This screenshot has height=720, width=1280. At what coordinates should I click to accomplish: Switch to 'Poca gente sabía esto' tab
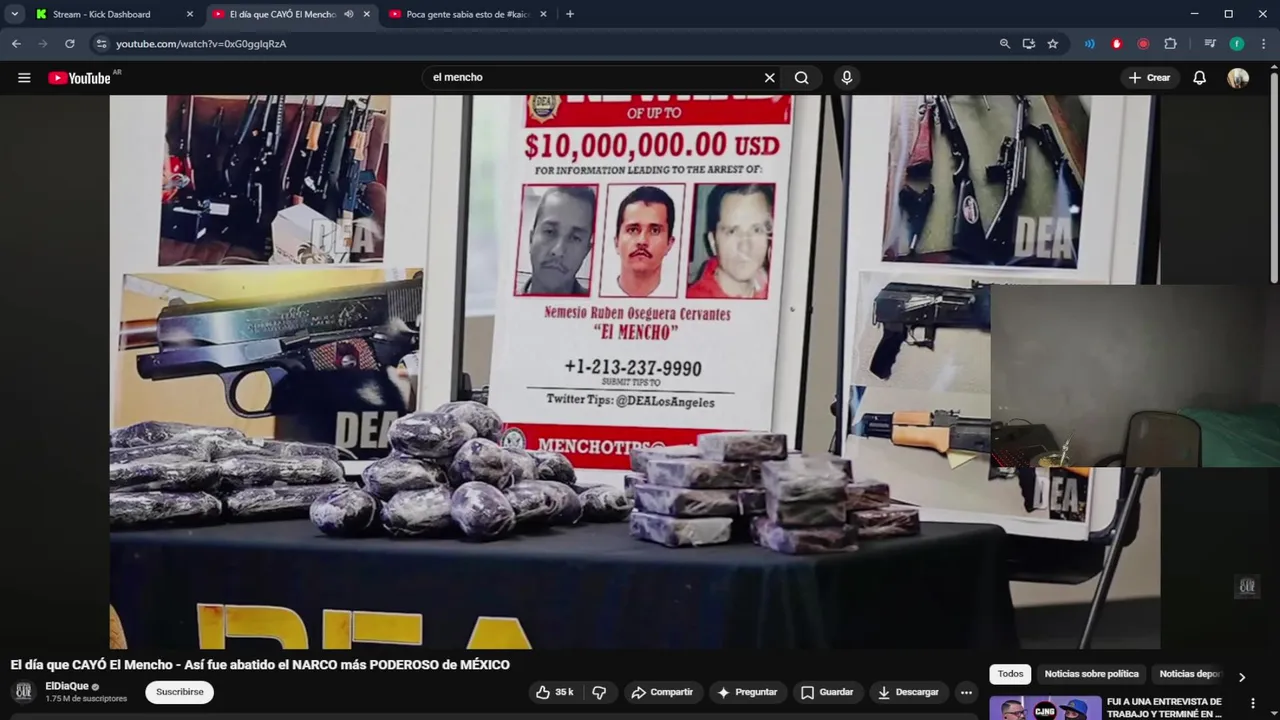point(468,14)
